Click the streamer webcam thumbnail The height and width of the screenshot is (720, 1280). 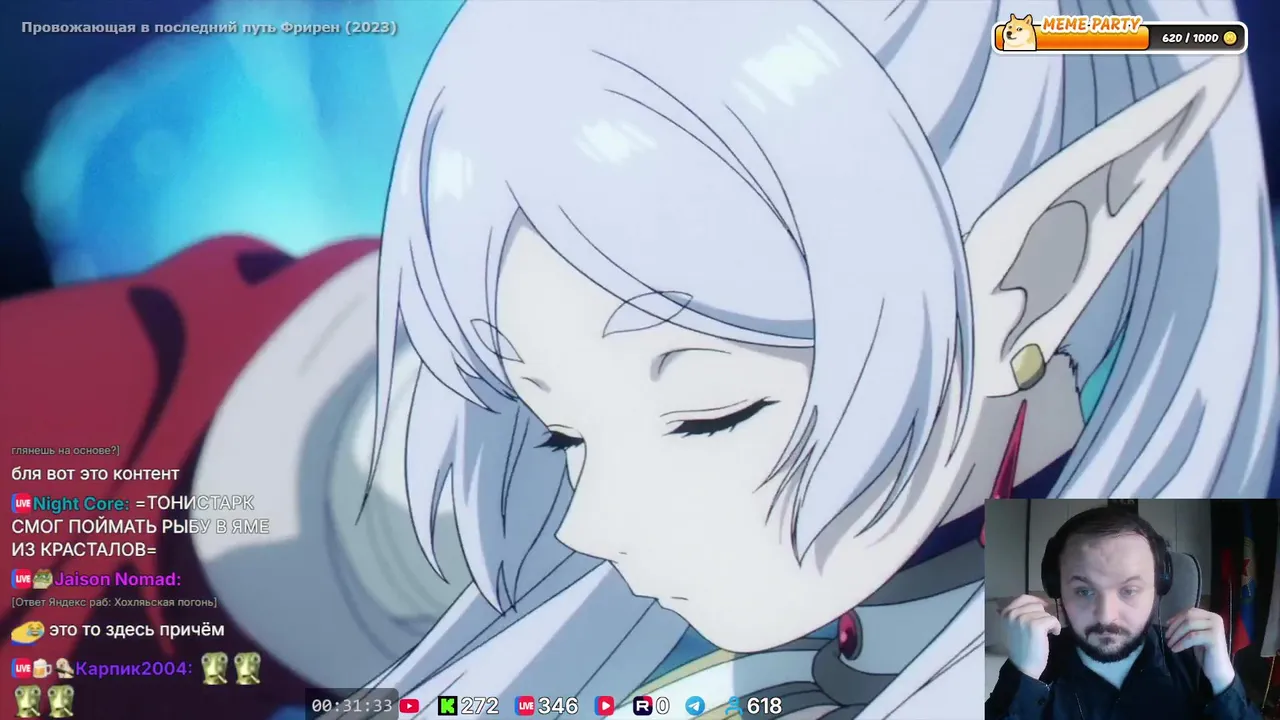1132,609
